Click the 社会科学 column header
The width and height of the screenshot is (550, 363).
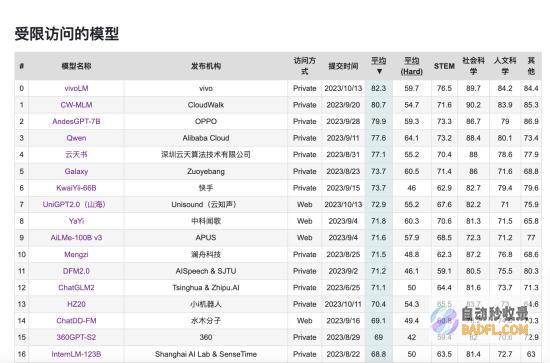pyautogui.click(x=473, y=66)
